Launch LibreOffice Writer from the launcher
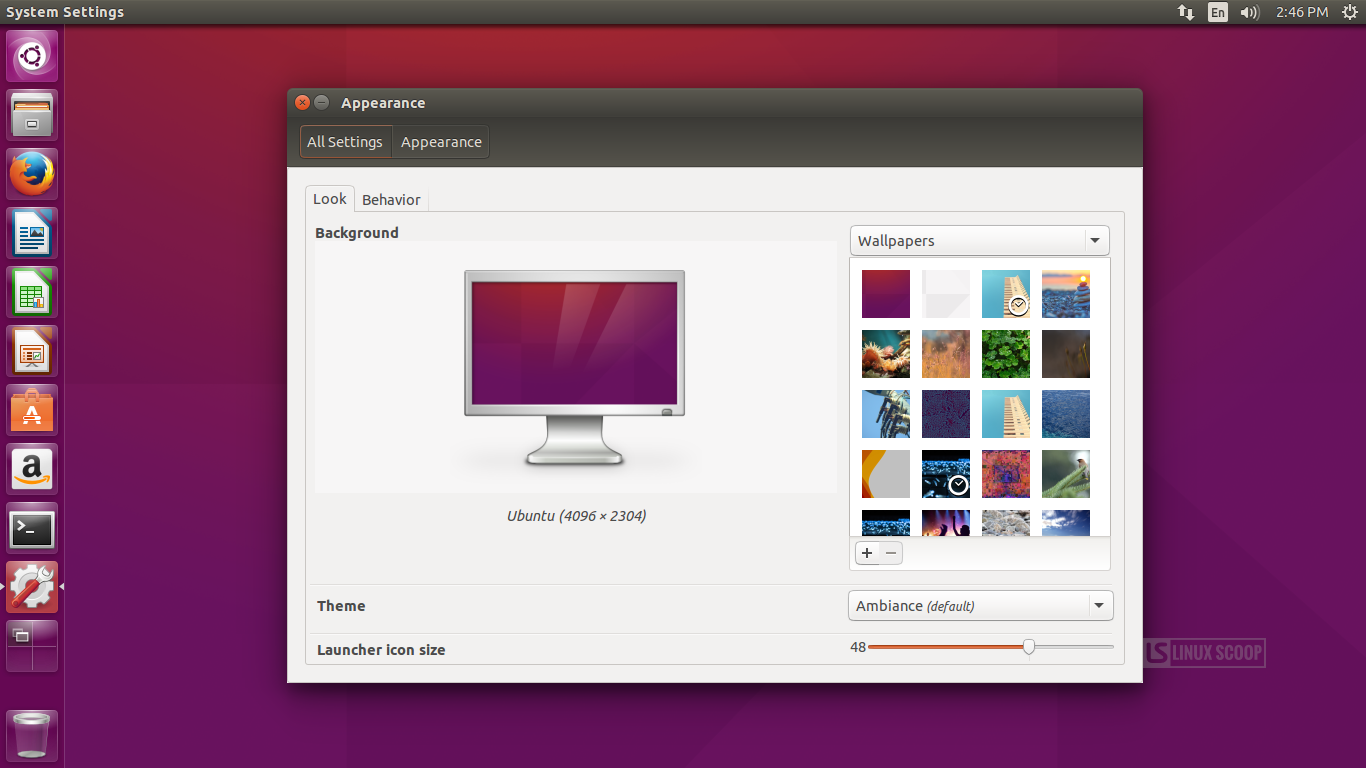 click(31, 232)
